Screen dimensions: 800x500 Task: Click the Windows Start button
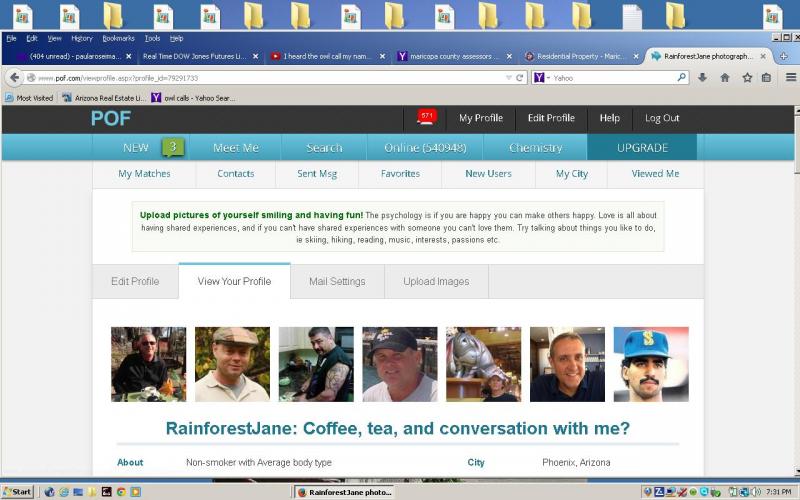(17, 492)
